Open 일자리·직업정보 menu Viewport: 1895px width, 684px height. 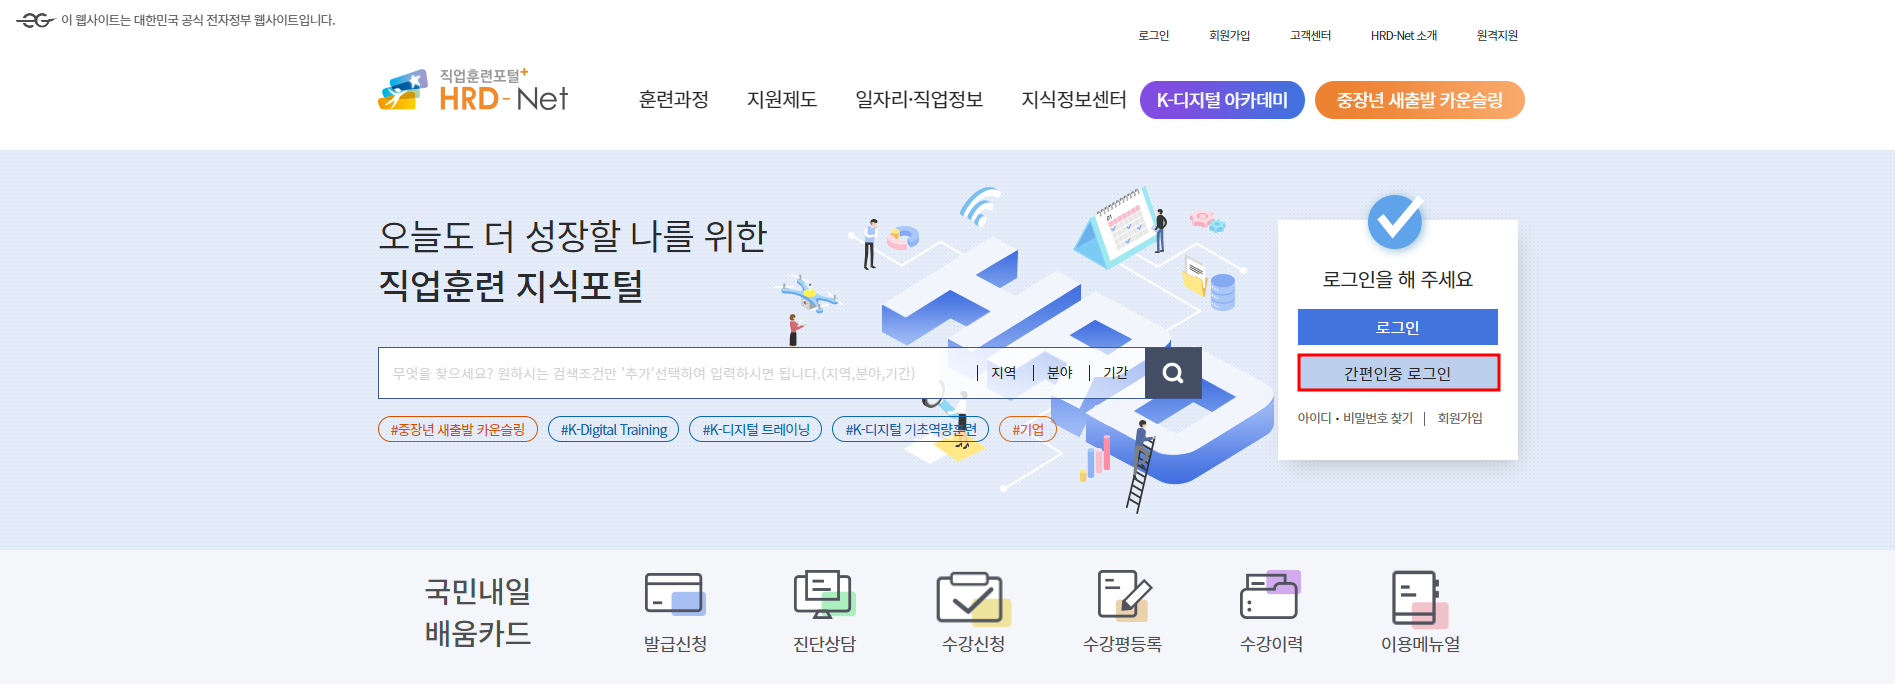point(919,100)
